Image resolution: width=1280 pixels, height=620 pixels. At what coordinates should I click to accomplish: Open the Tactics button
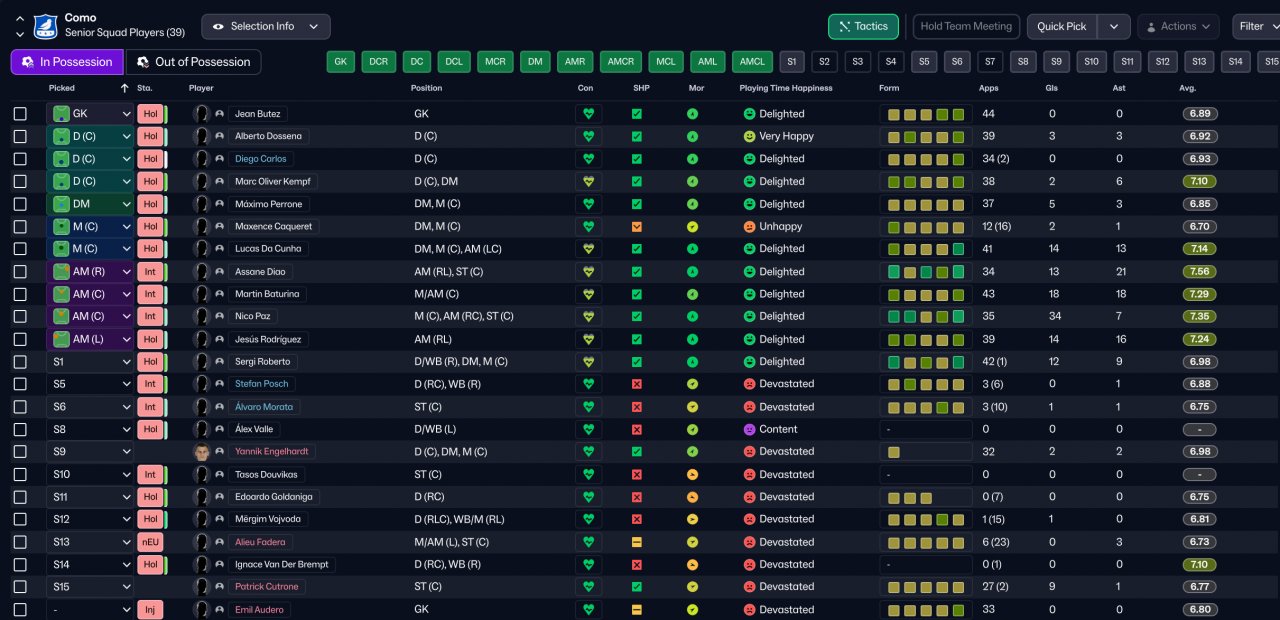pos(863,27)
